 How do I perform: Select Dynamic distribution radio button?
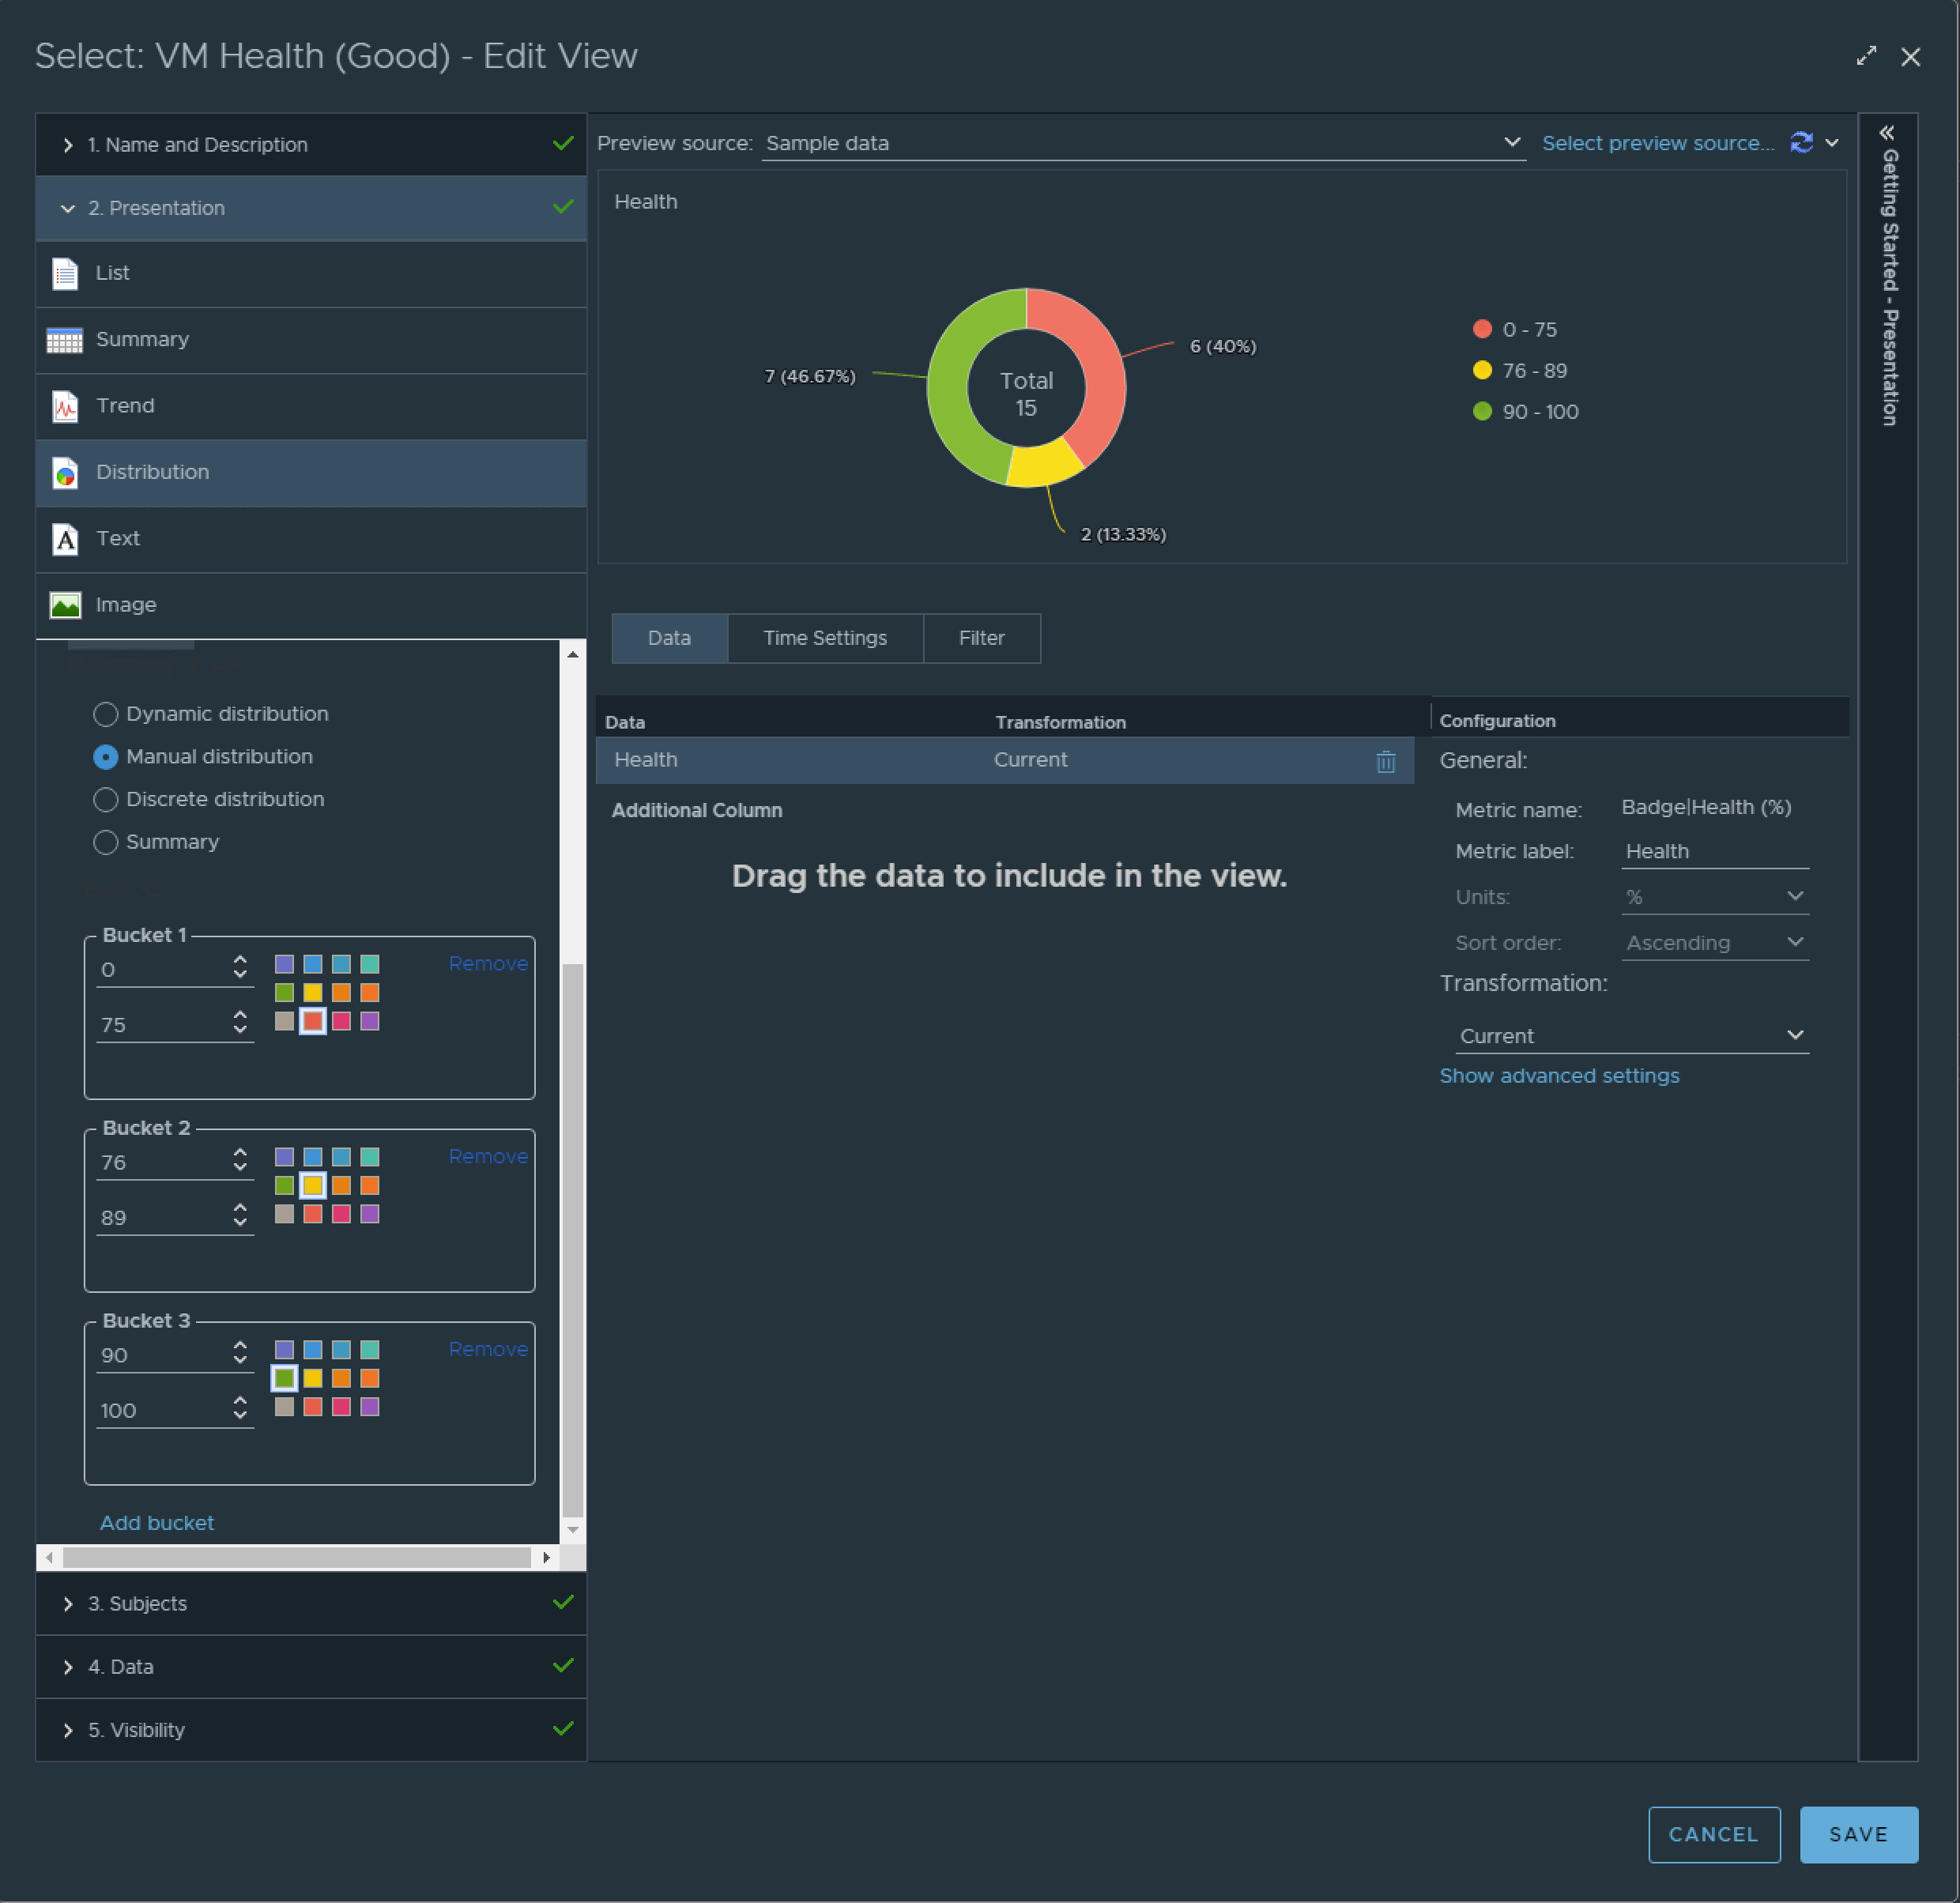point(105,714)
